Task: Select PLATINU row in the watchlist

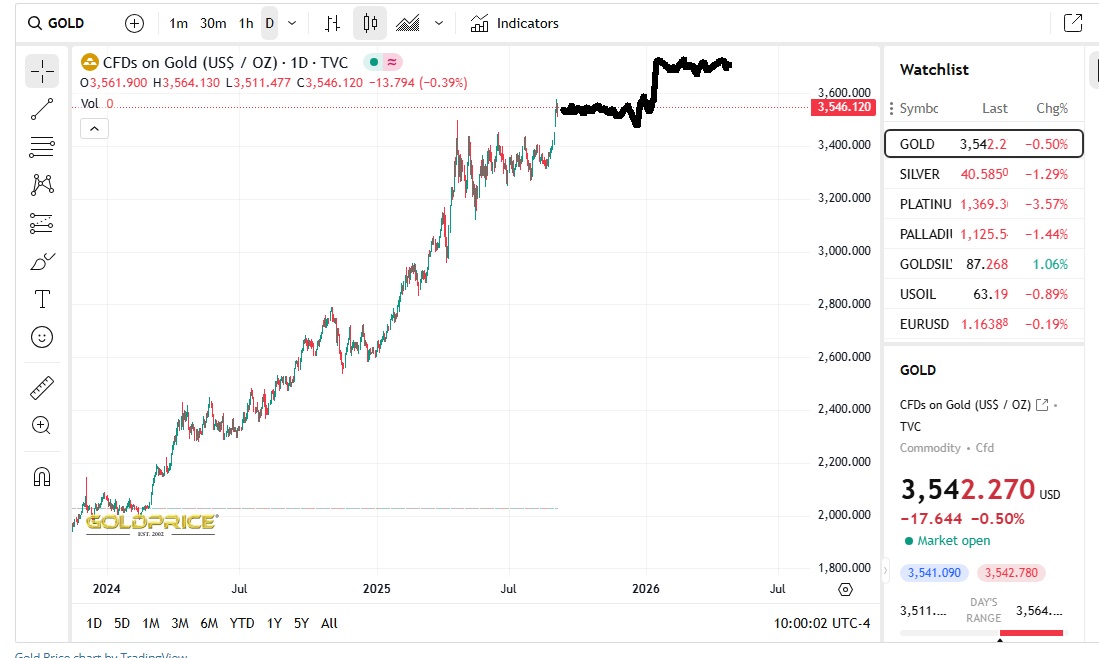Action: pyautogui.click(x=983, y=204)
